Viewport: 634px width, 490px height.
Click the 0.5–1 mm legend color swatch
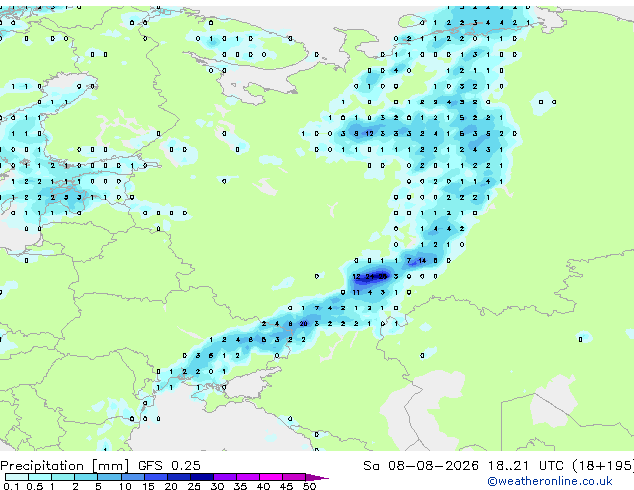tap(40, 477)
